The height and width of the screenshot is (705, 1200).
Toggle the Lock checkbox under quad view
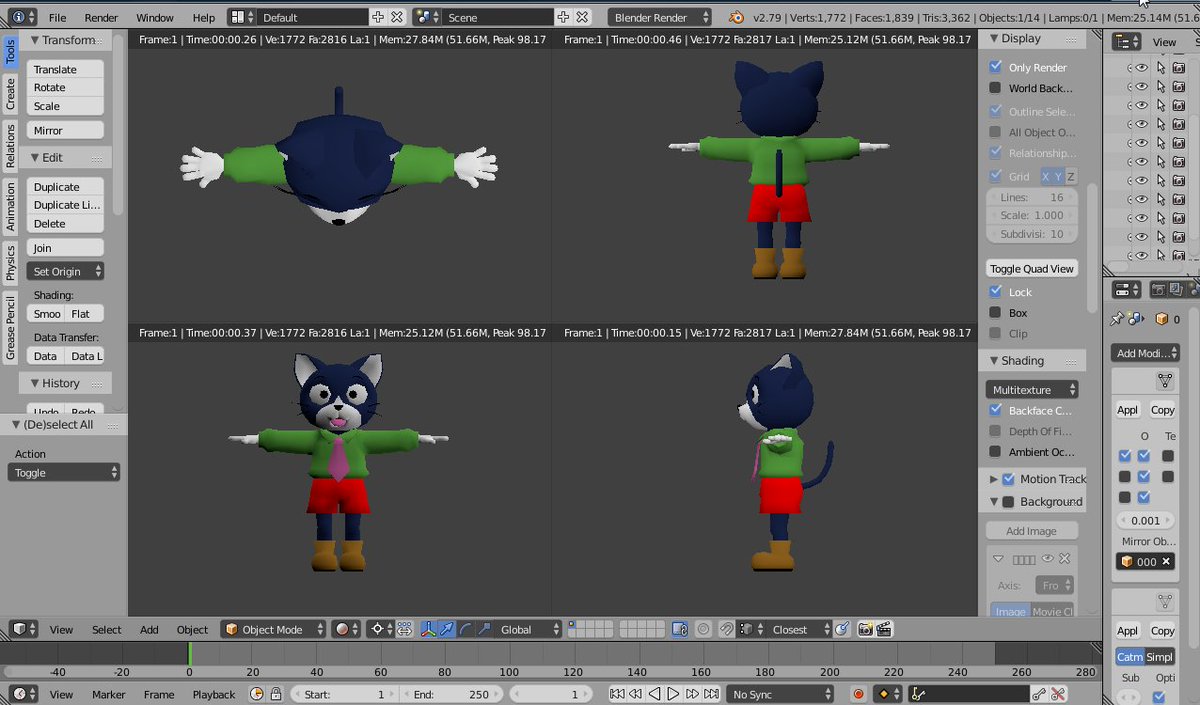click(x=995, y=292)
